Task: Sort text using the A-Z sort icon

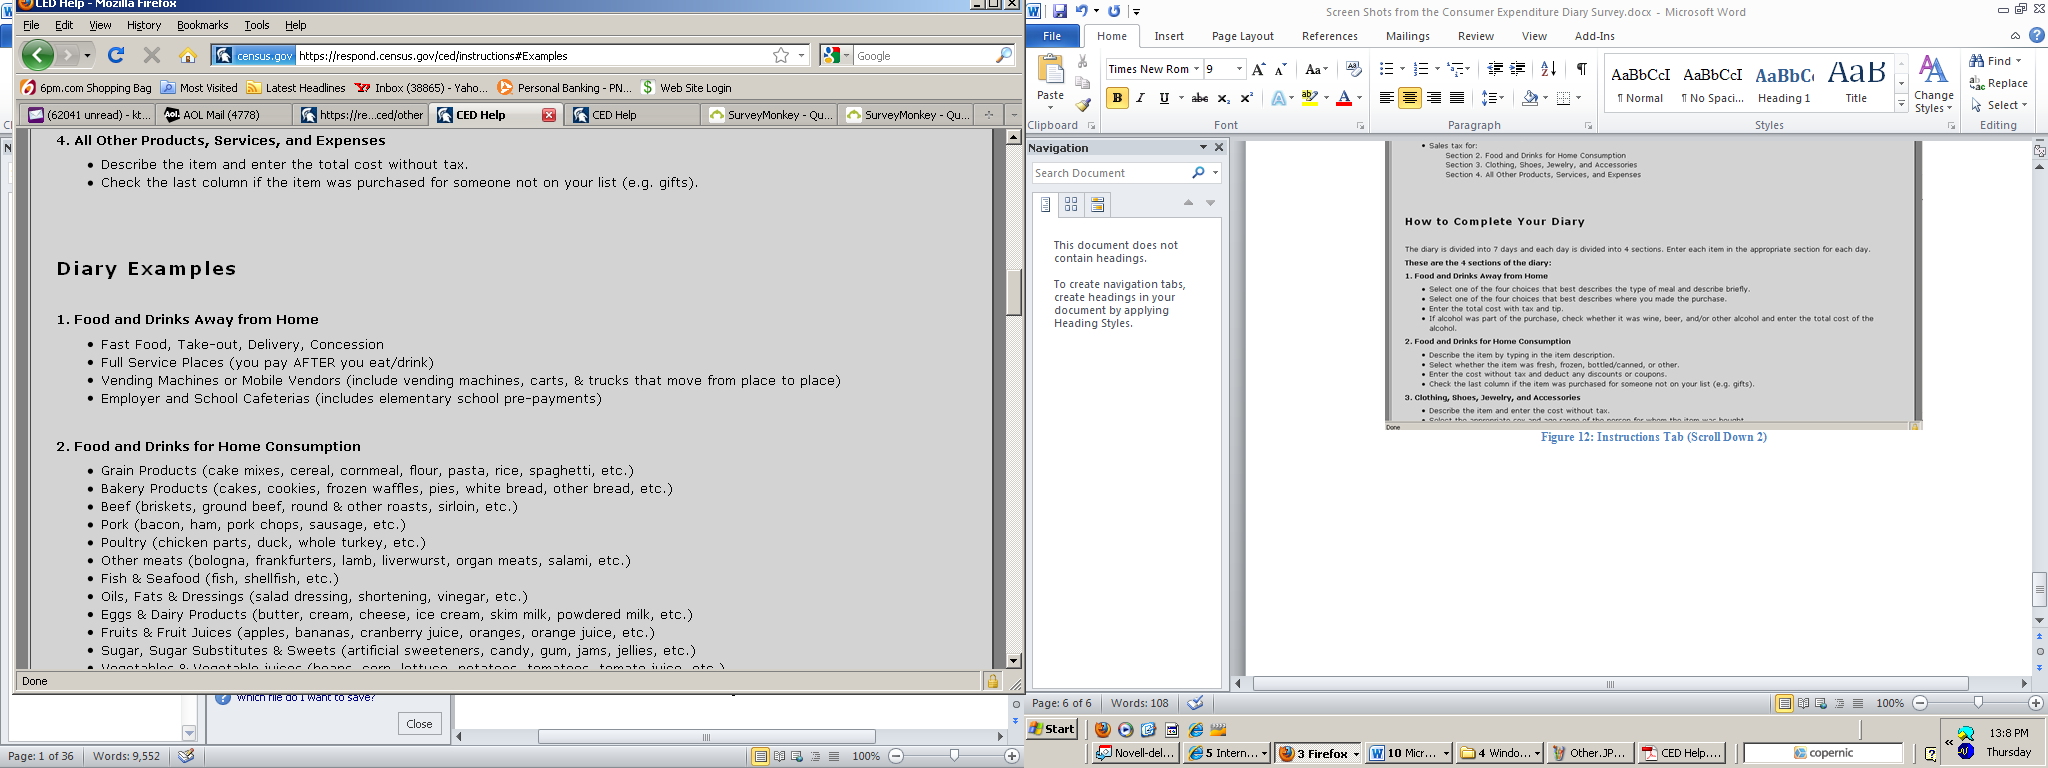Action: pyautogui.click(x=1548, y=69)
